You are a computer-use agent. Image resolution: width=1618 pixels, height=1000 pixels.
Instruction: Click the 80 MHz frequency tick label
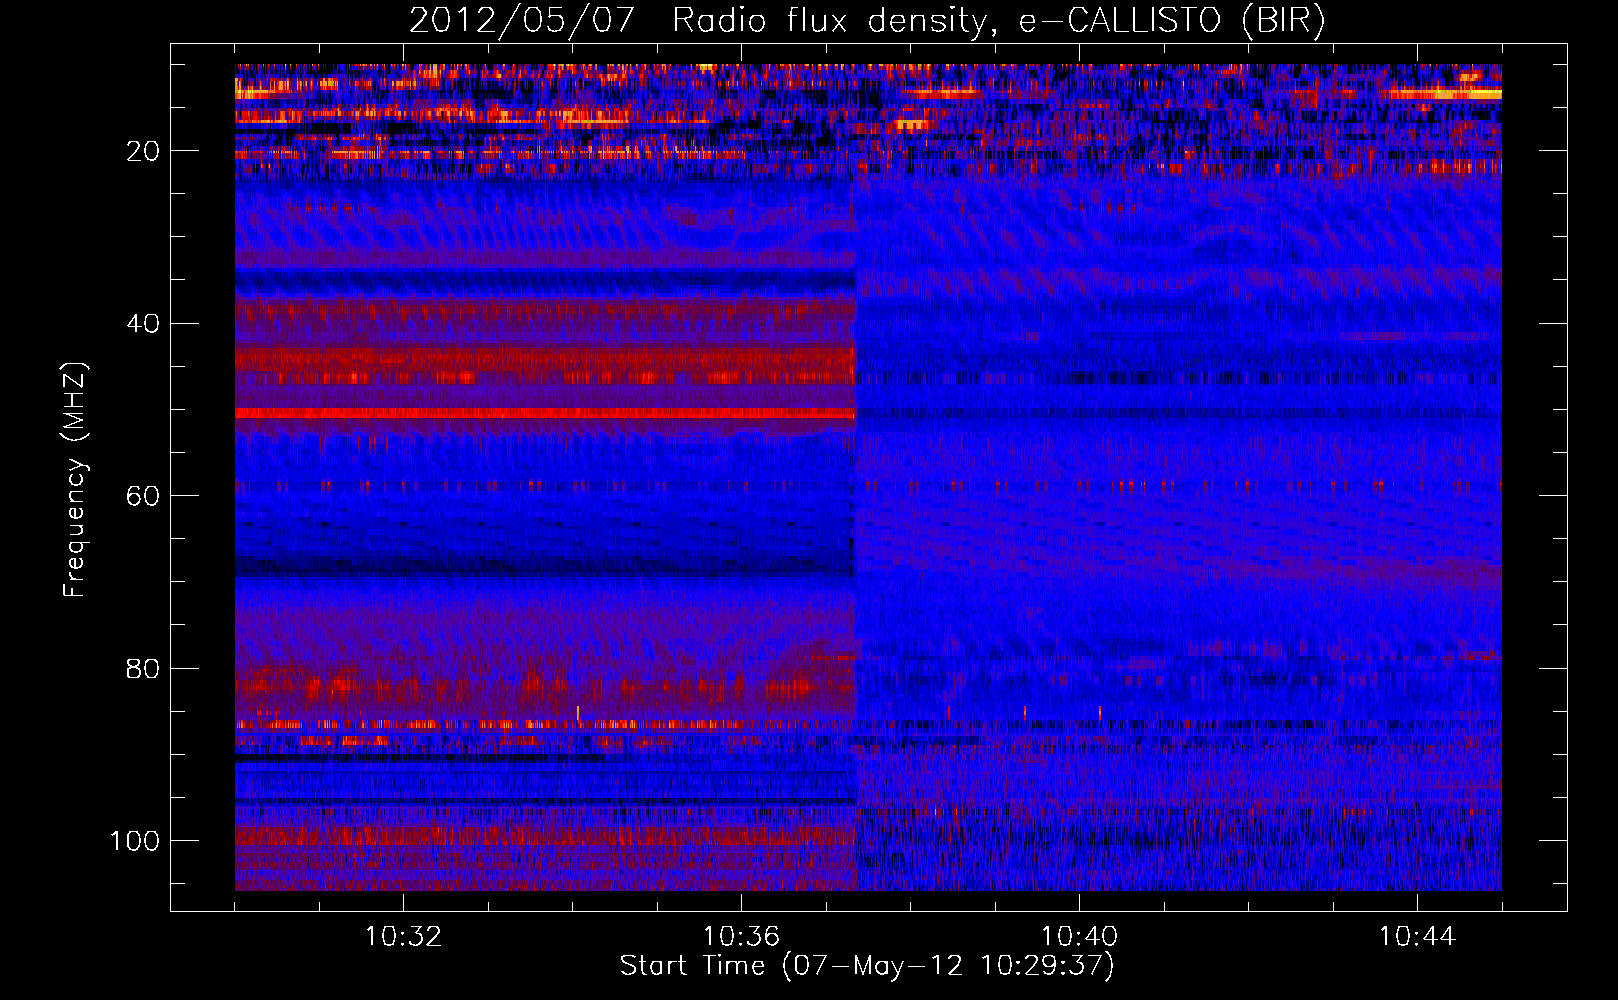(143, 669)
